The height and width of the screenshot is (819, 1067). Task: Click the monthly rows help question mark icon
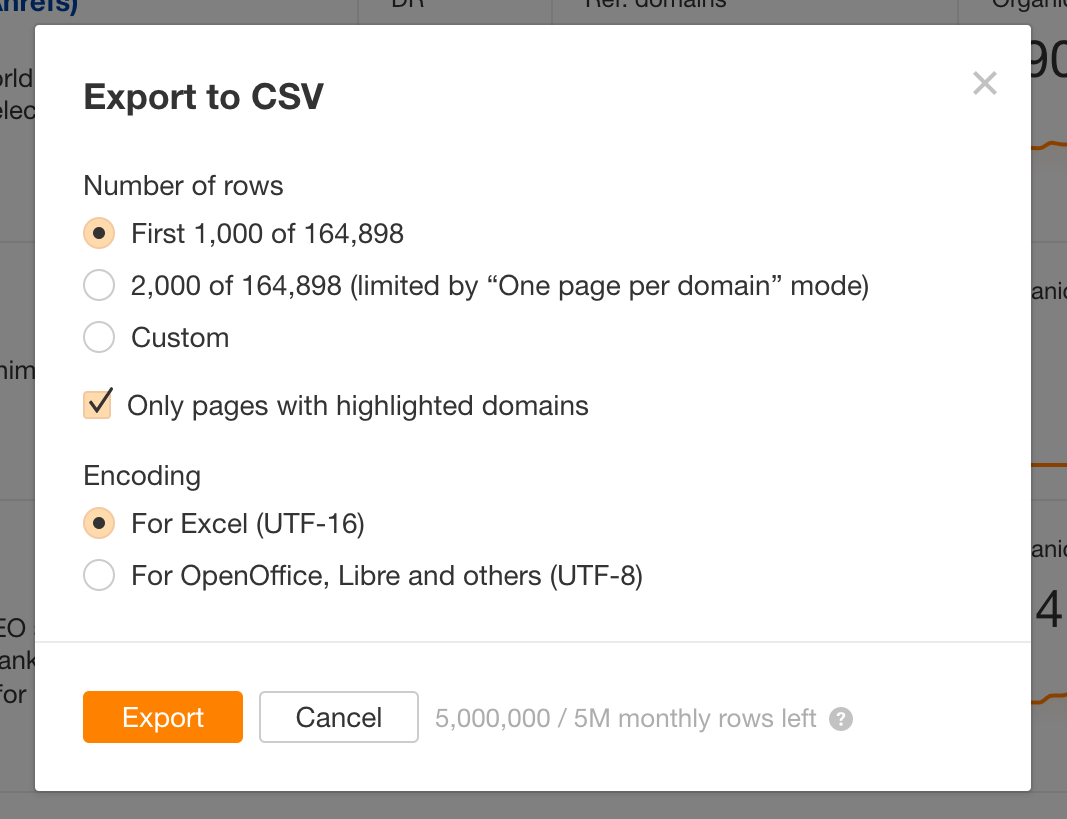click(x=841, y=719)
